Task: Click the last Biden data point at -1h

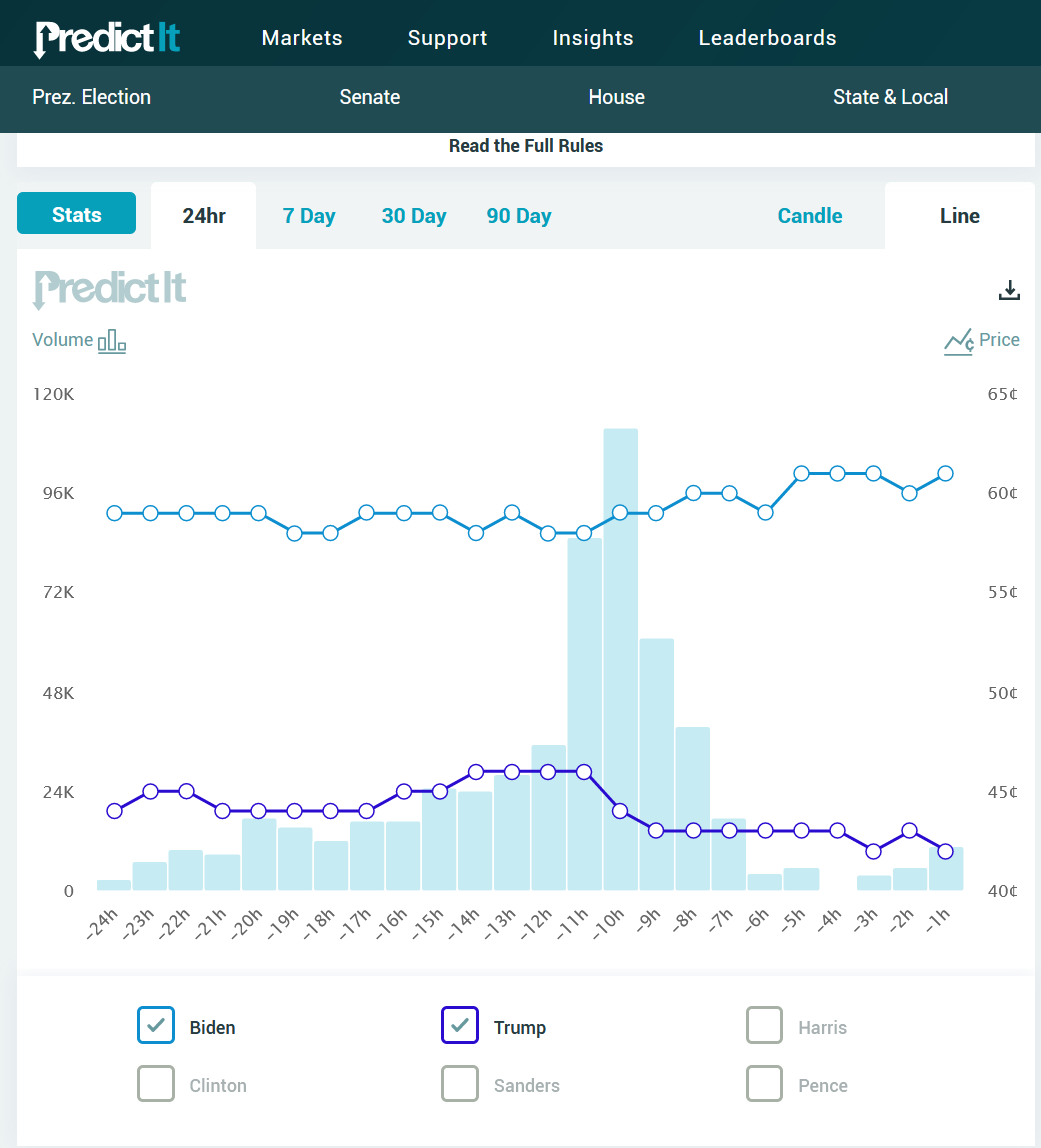Action: [945, 473]
